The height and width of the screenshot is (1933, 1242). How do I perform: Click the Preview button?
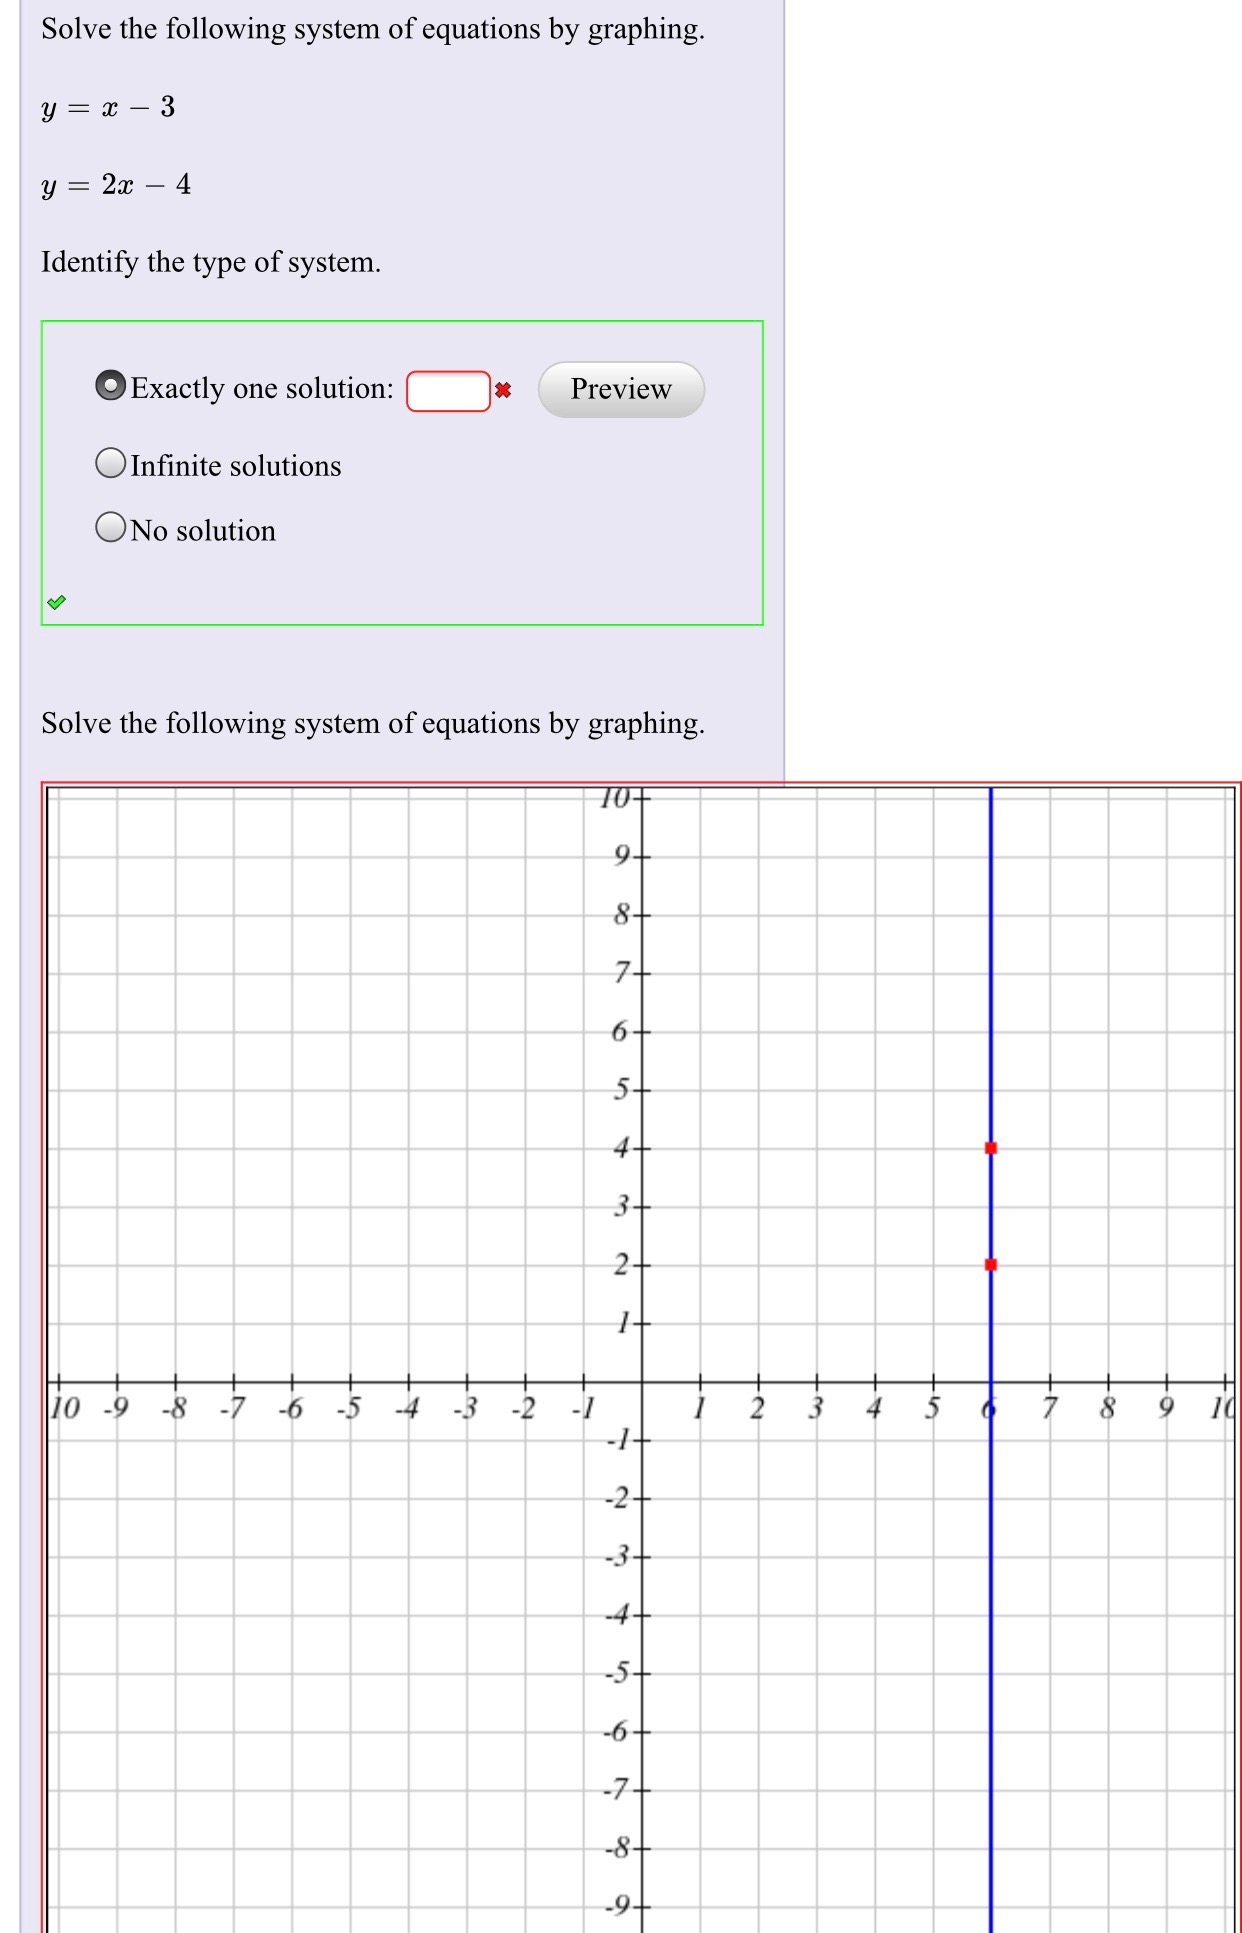620,390
